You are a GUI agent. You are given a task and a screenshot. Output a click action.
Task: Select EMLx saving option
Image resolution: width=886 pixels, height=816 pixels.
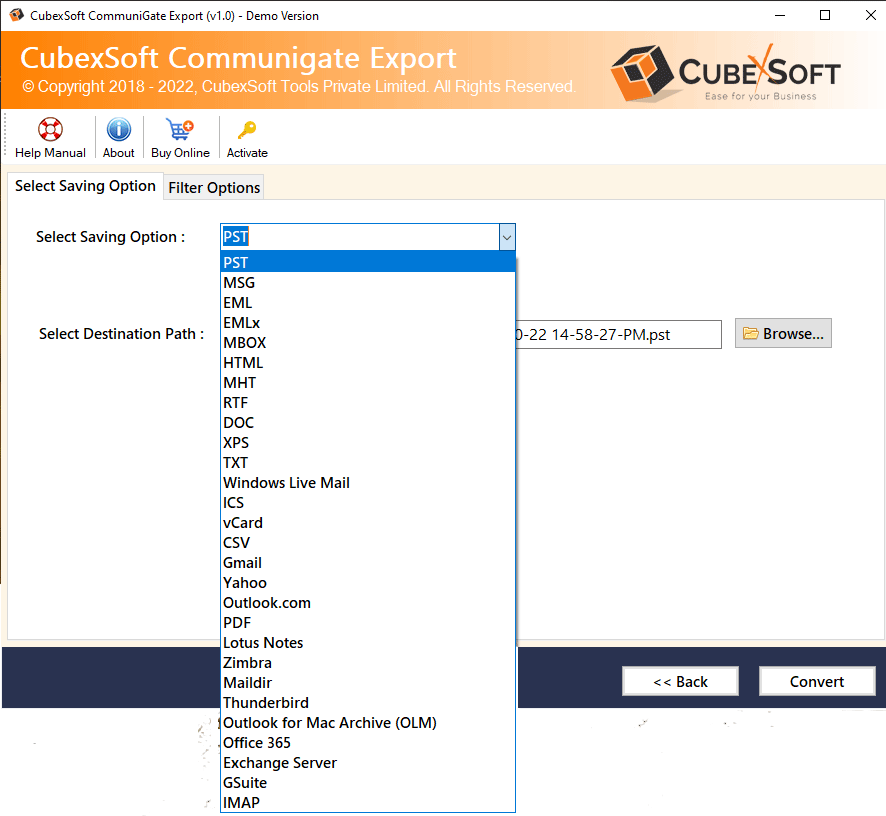tap(368, 323)
